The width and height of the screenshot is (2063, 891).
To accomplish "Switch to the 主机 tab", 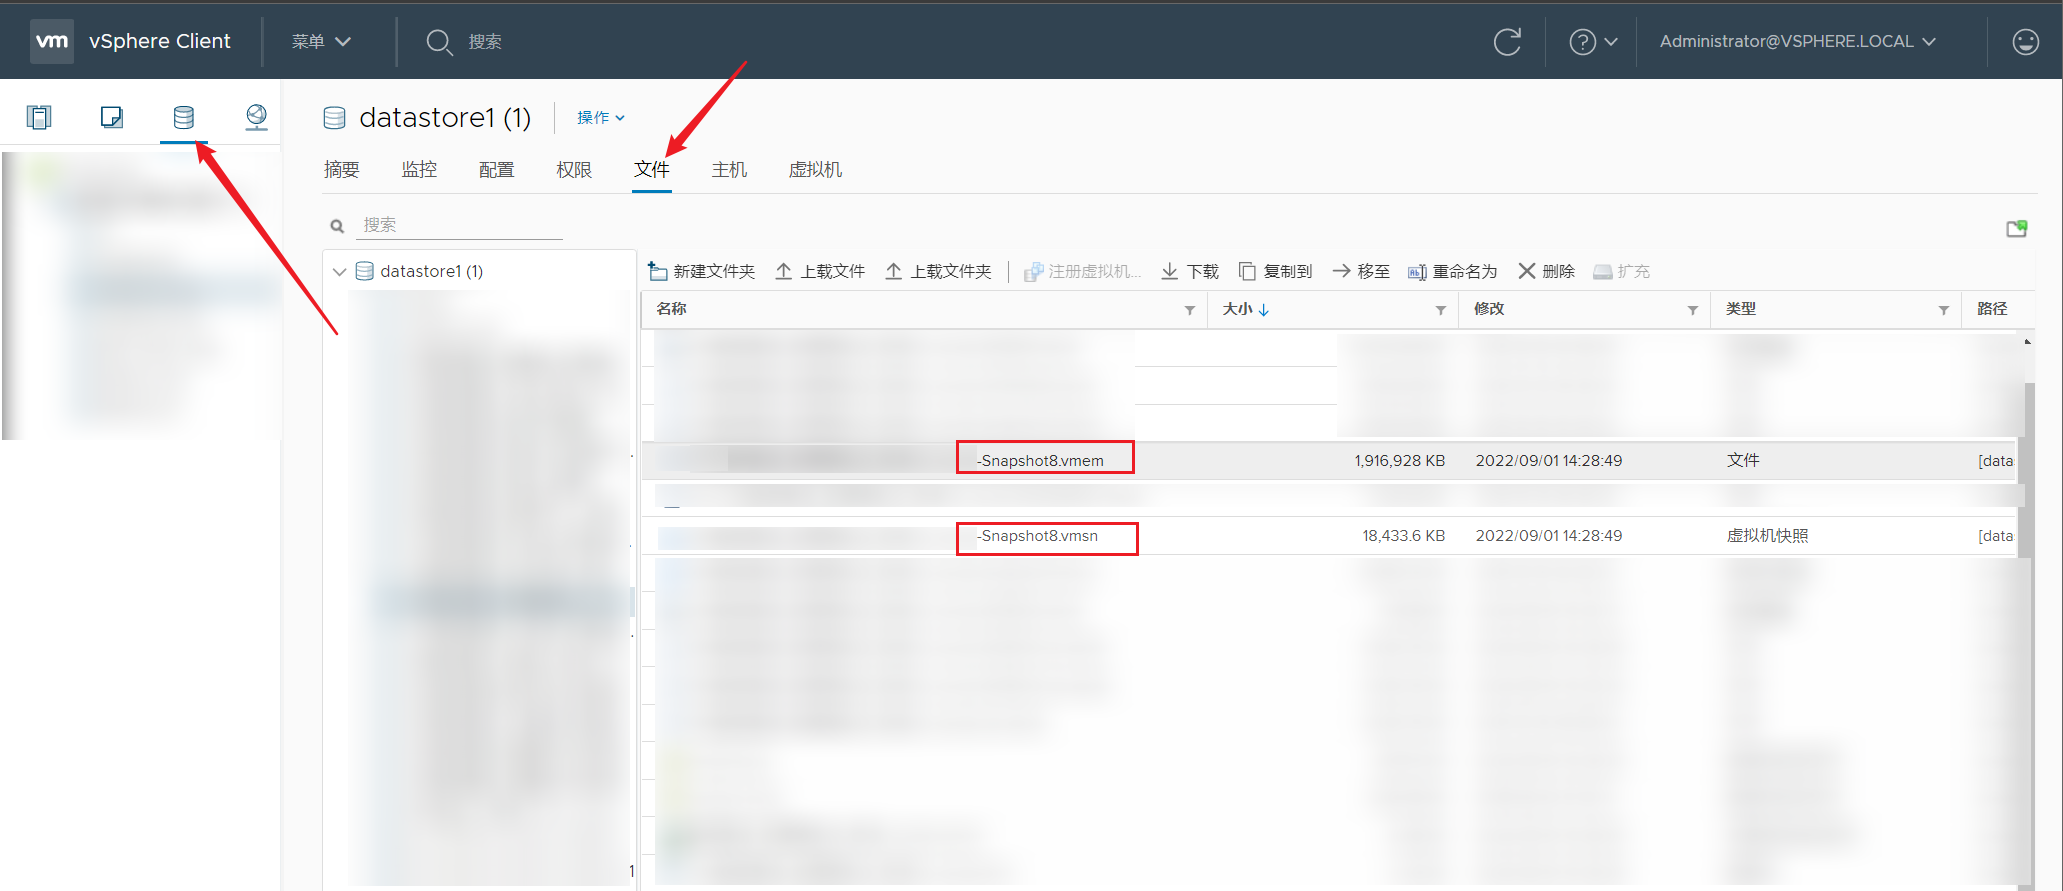I will pos(729,170).
